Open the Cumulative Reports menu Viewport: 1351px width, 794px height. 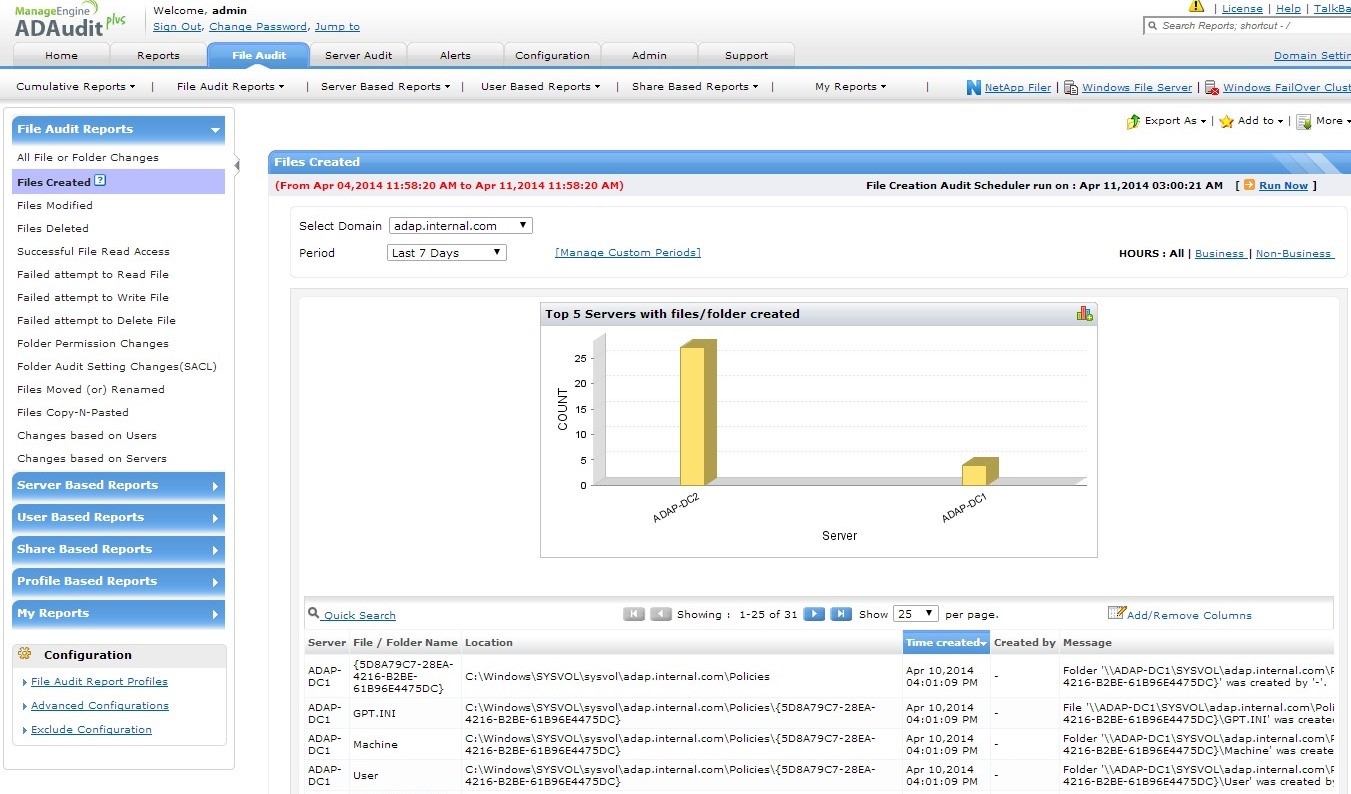76,87
